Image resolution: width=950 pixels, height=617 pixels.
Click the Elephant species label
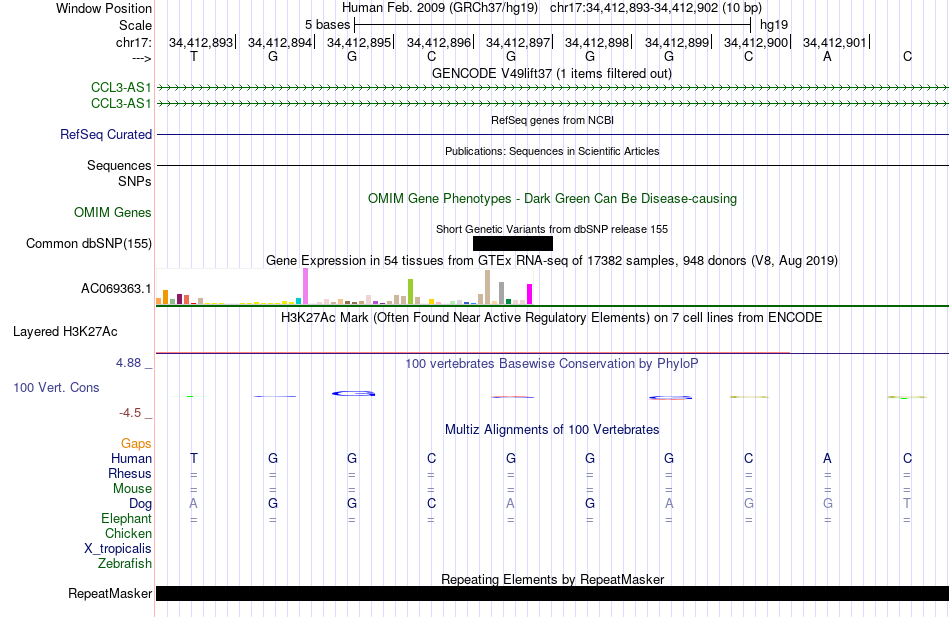[x=127, y=518]
